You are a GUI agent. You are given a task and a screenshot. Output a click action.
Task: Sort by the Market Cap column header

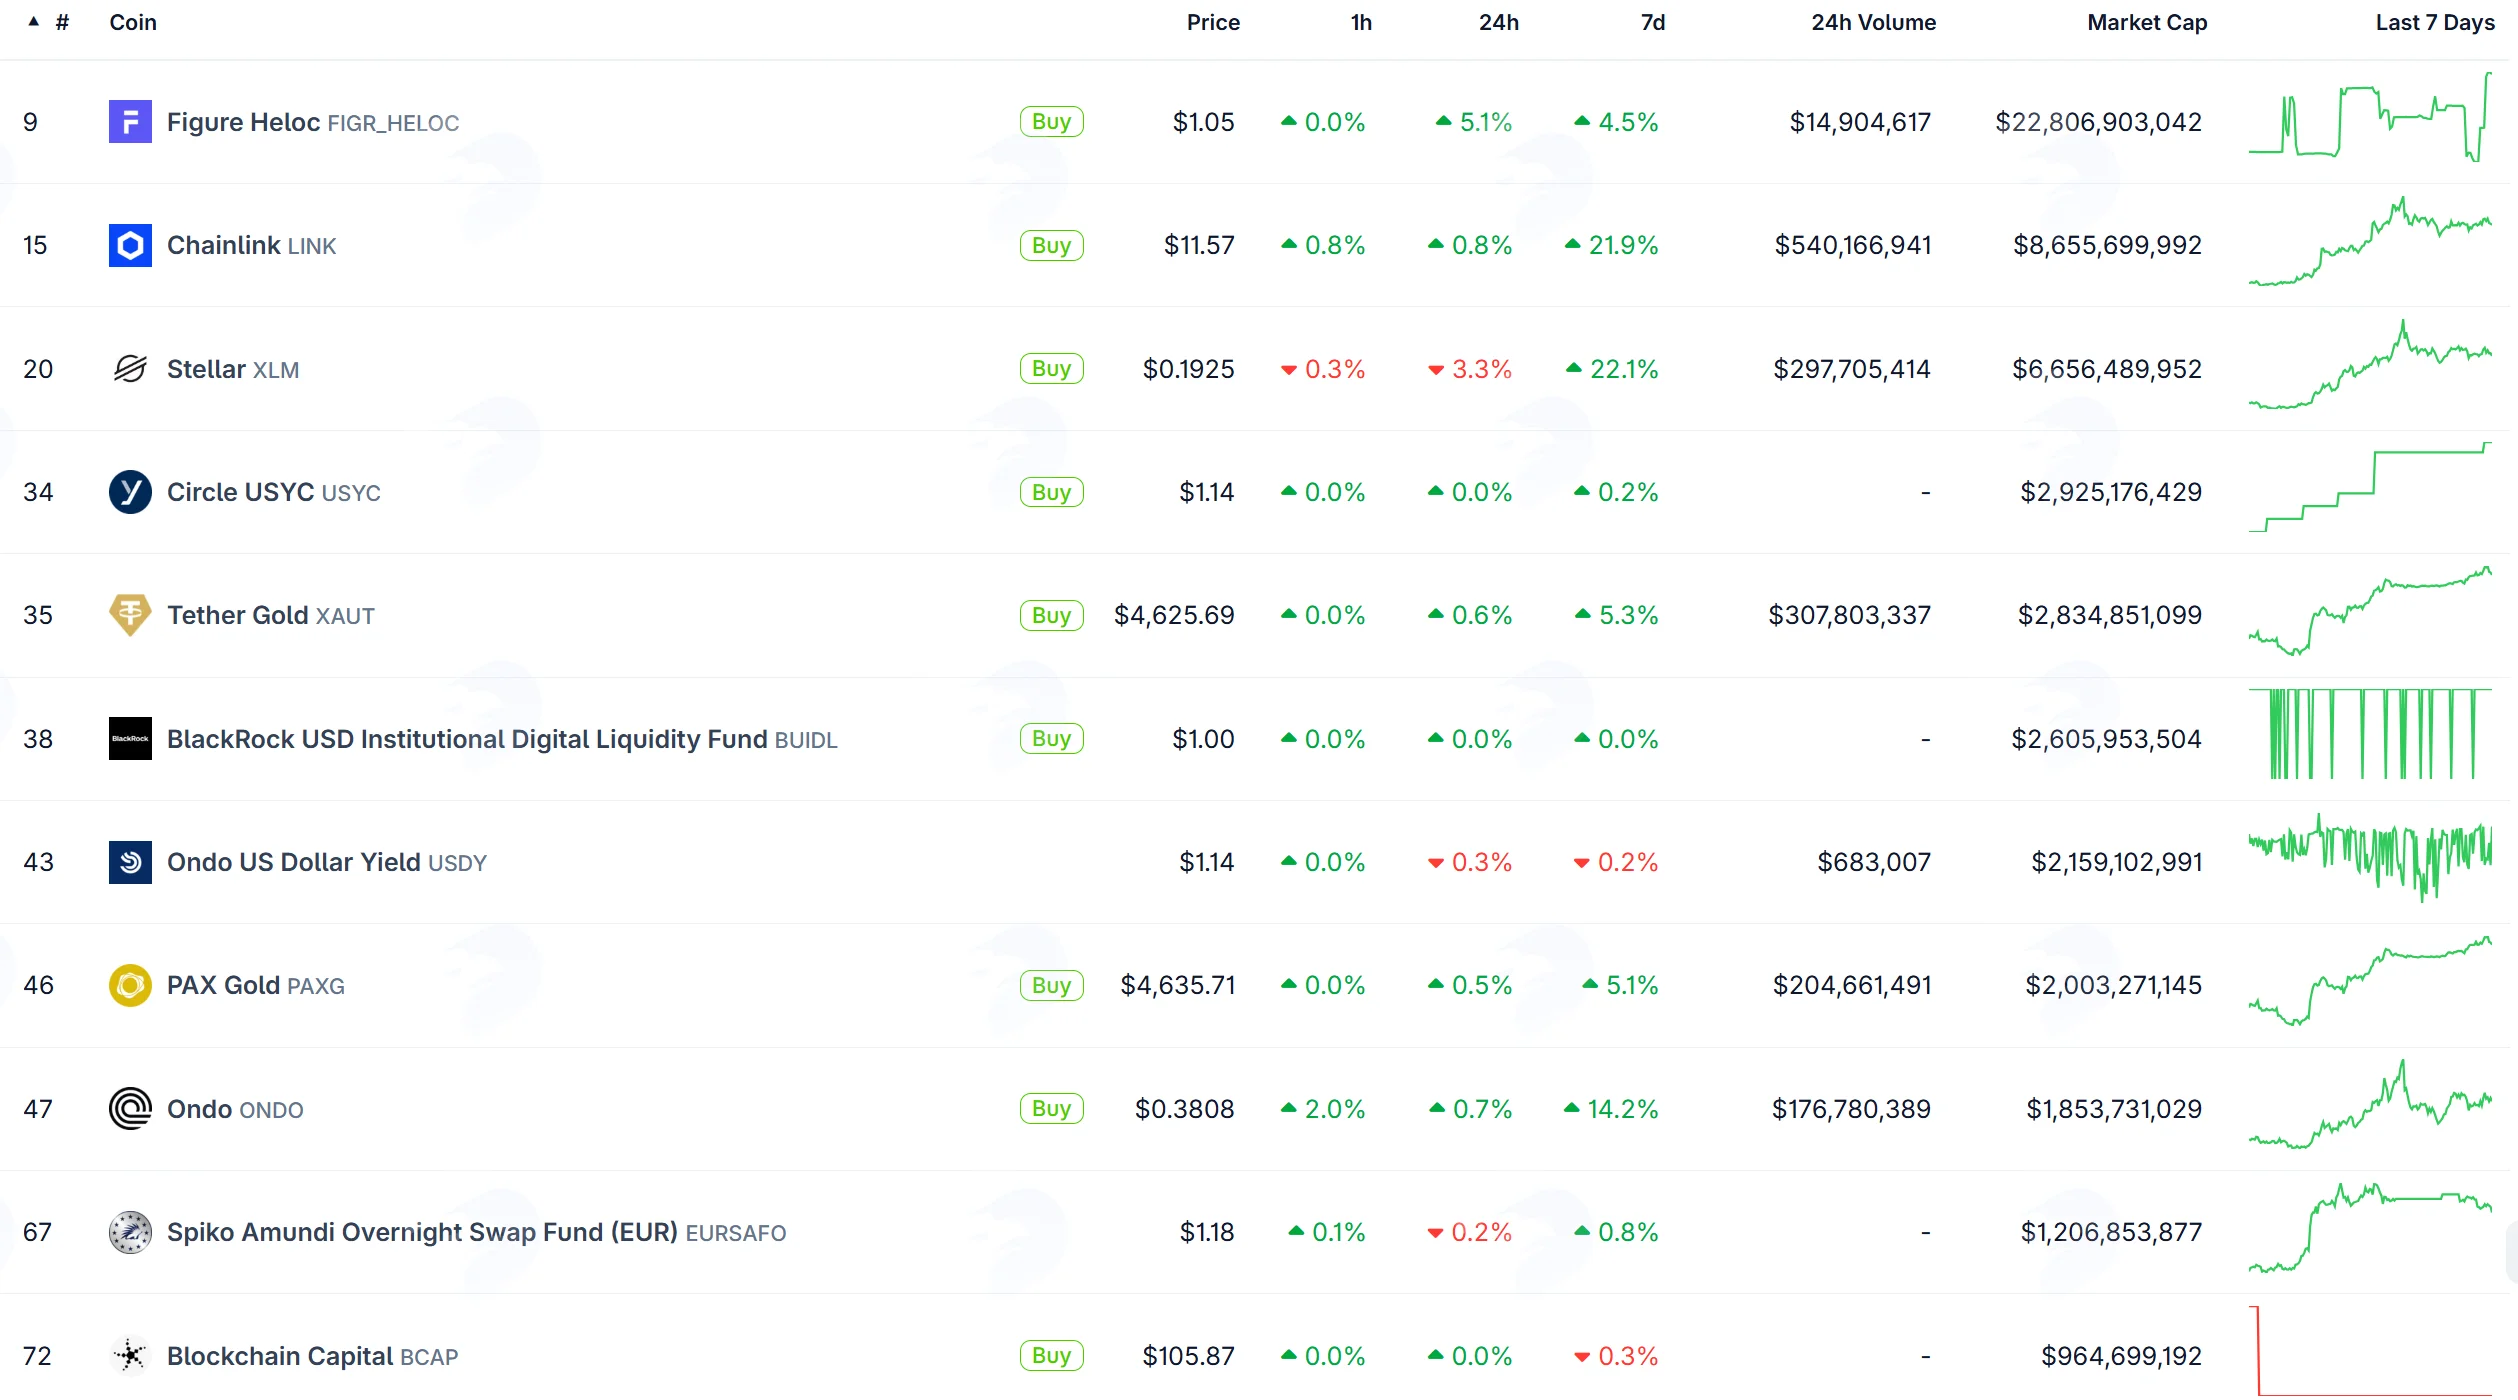[x=2147, y=22]
